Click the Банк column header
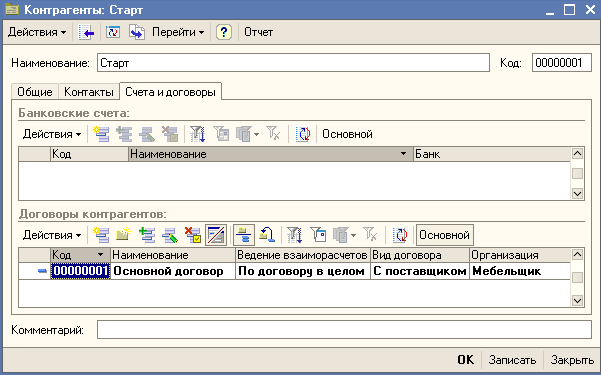This screenshot has height=375, width=601. [x=492, y=154]
